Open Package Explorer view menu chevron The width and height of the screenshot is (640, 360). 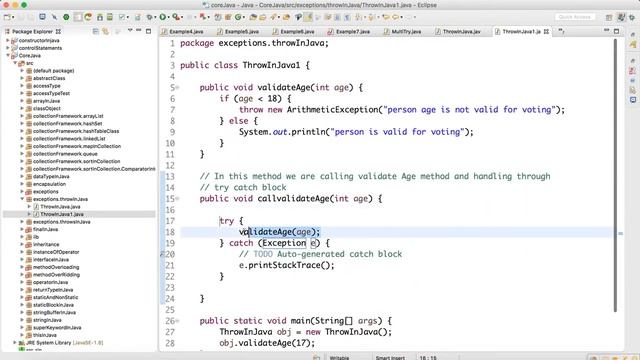click(x=130, y=31)
